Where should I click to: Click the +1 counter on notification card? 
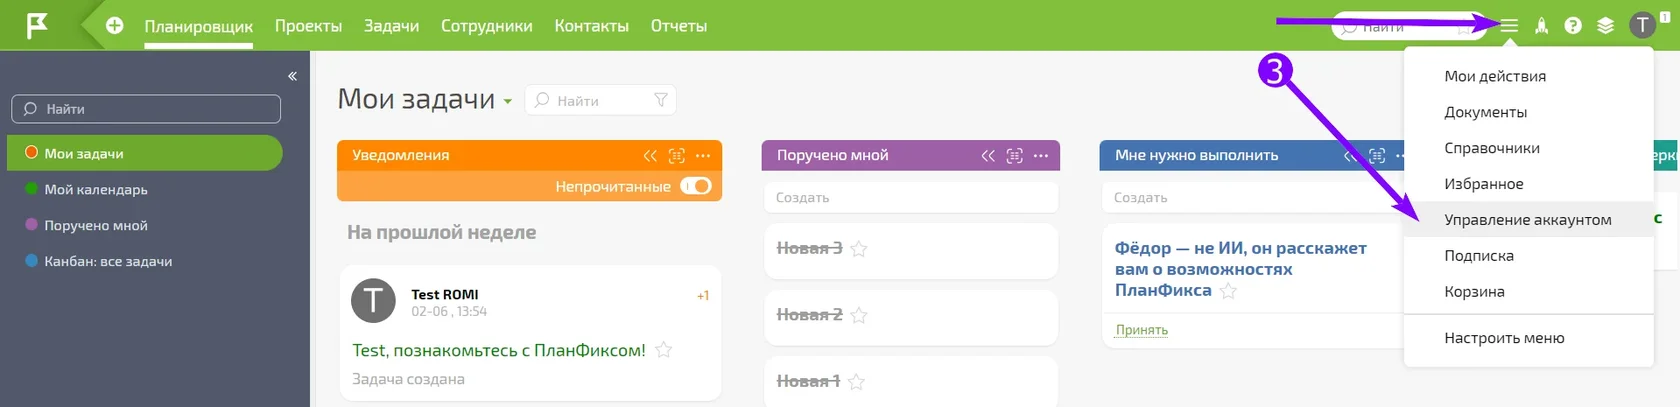click(703, 296)
